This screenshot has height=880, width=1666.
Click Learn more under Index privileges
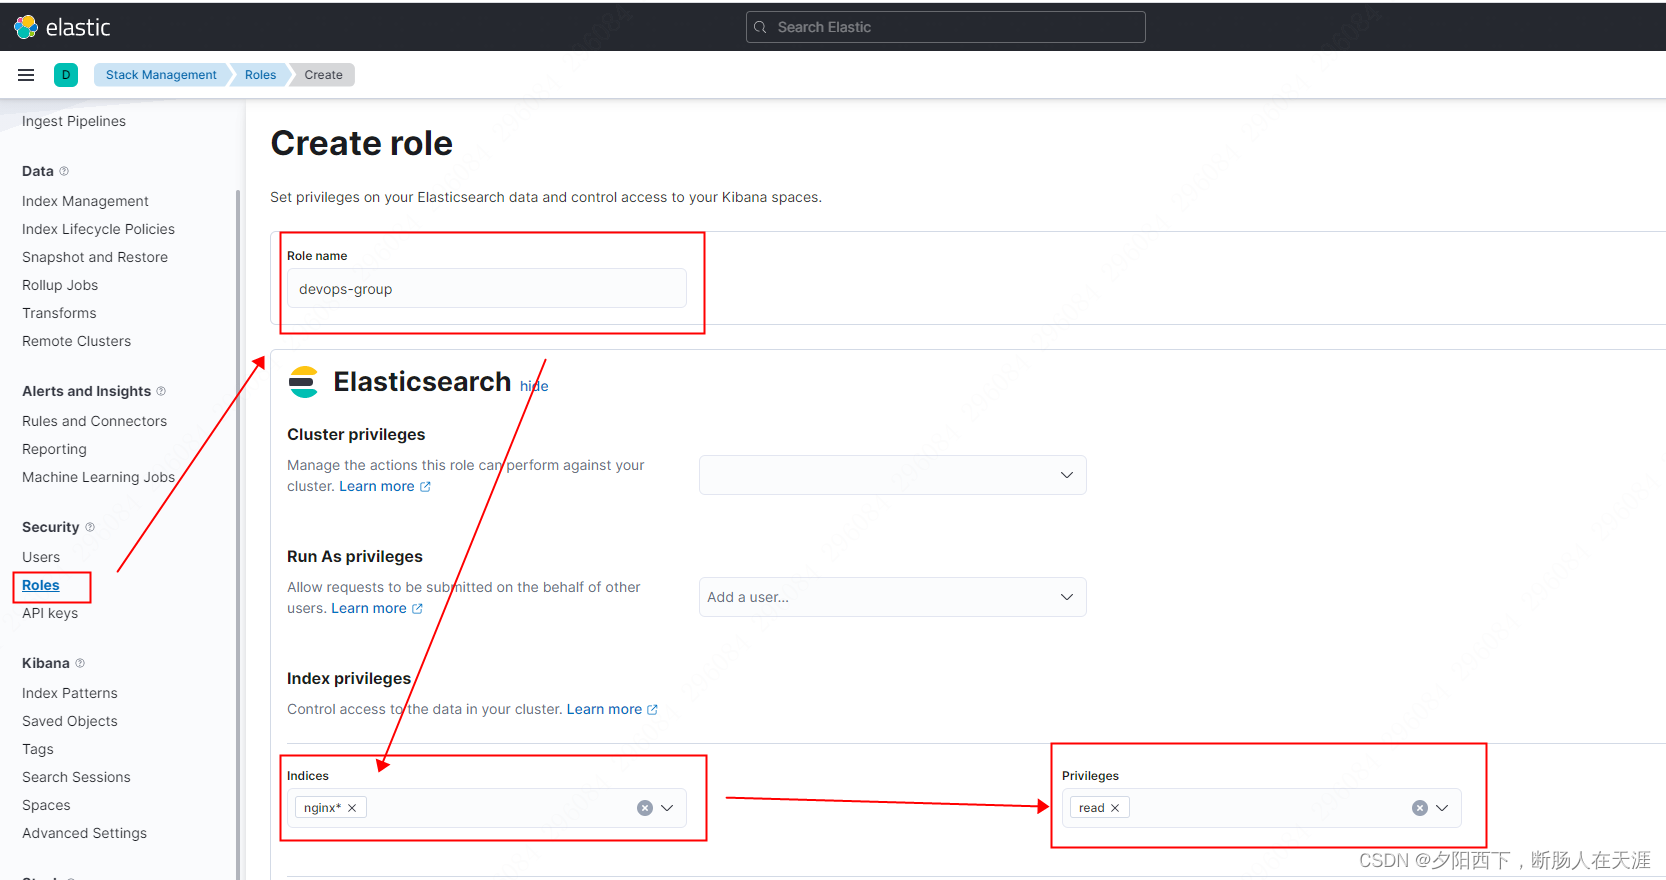(604, 709)
